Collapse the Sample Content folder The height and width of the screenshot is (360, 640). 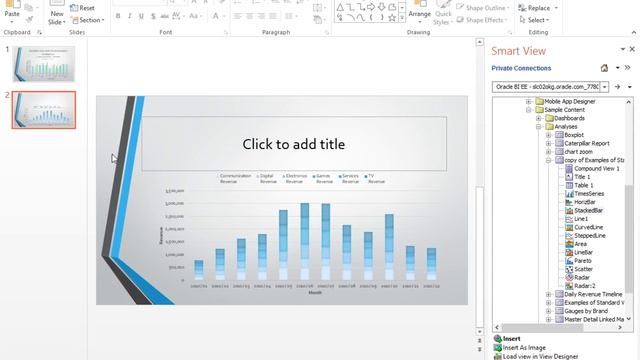tap(529, 110)
